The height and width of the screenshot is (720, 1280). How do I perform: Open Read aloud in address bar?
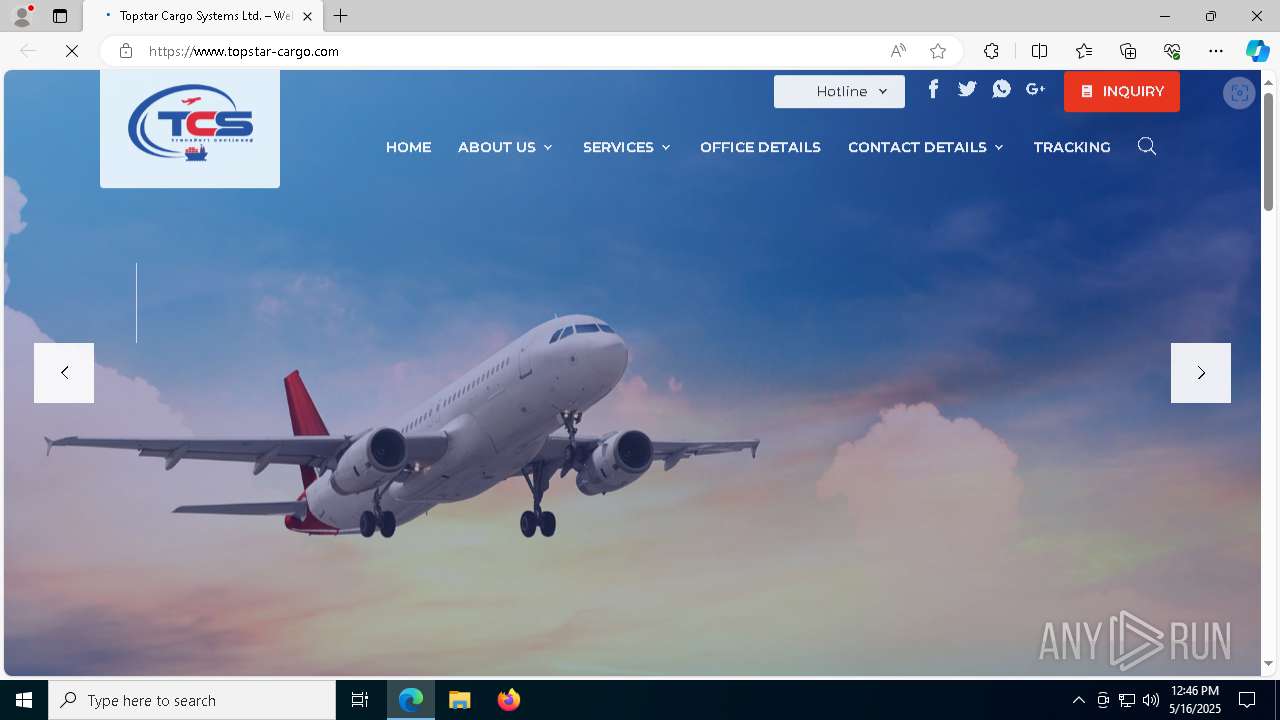pyautogui.click(x=898, y=51)
